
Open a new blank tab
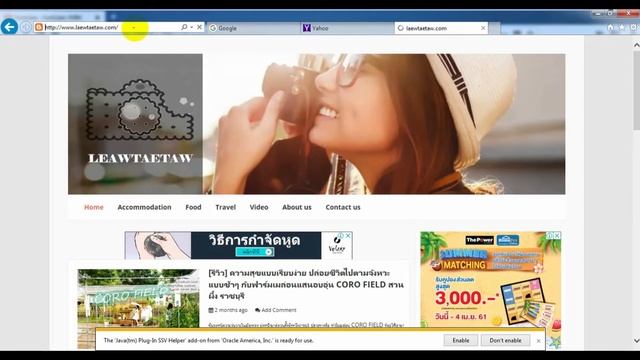[494, 28]
